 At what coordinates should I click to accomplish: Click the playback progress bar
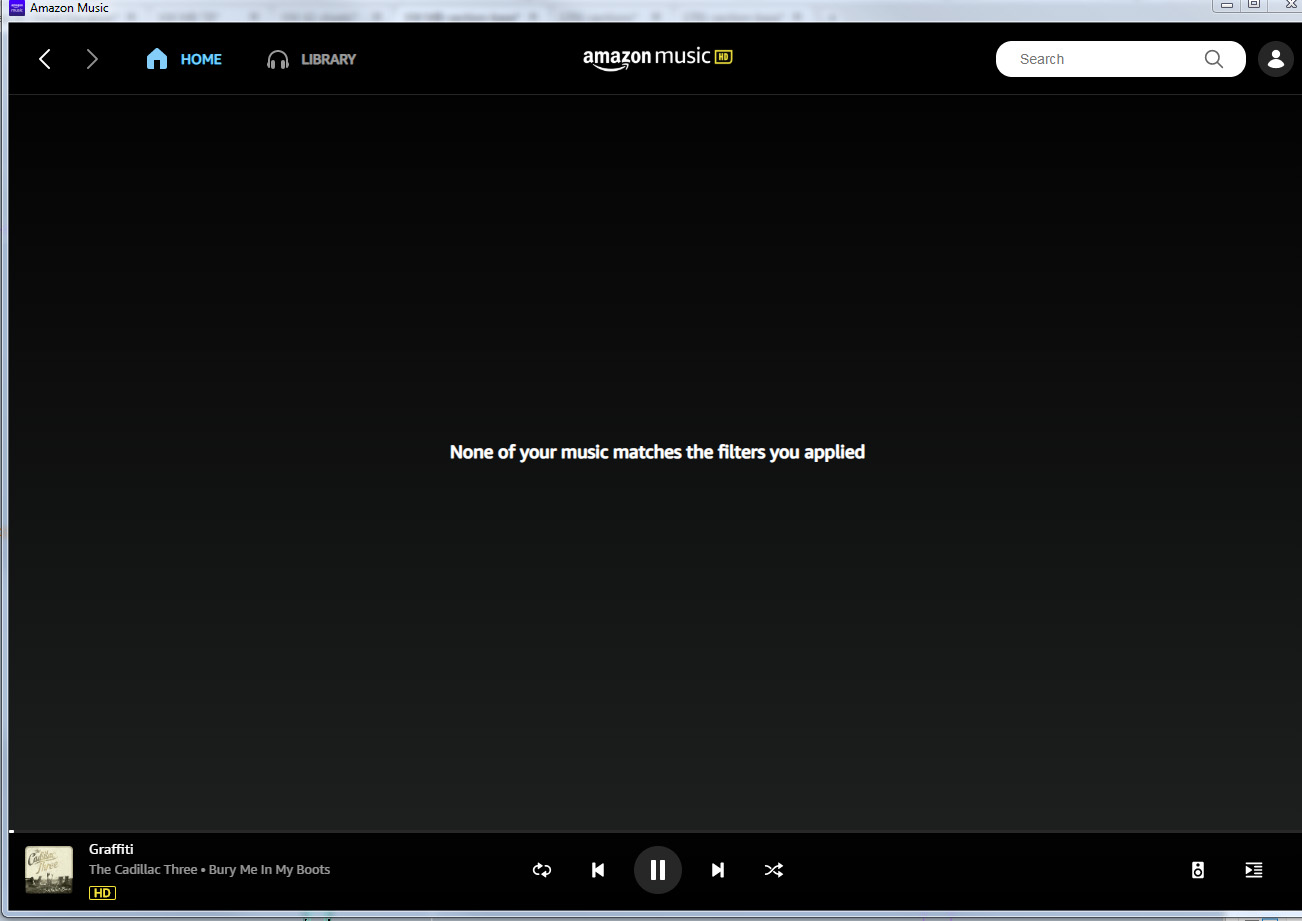pyautogui.click(x=650, y=830)
